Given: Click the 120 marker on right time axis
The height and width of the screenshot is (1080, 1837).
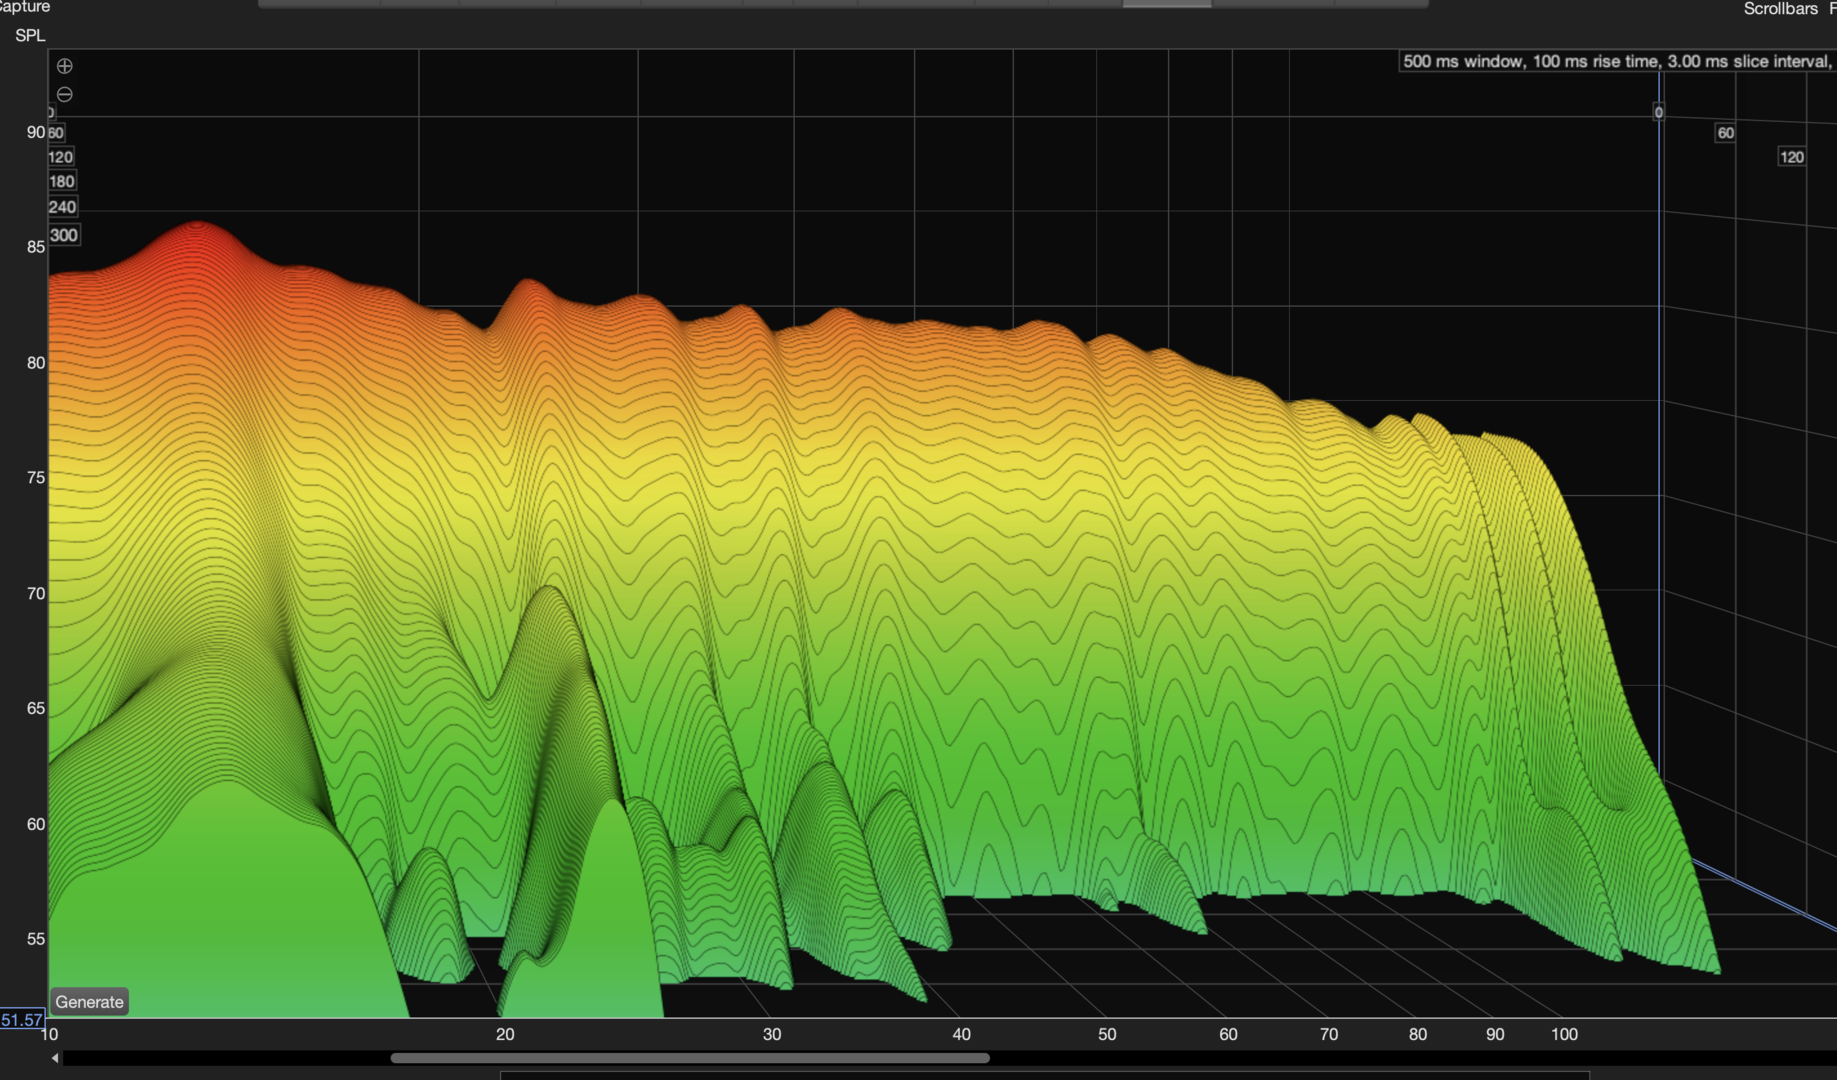Looking at the screenshot, I should 1791,157.
